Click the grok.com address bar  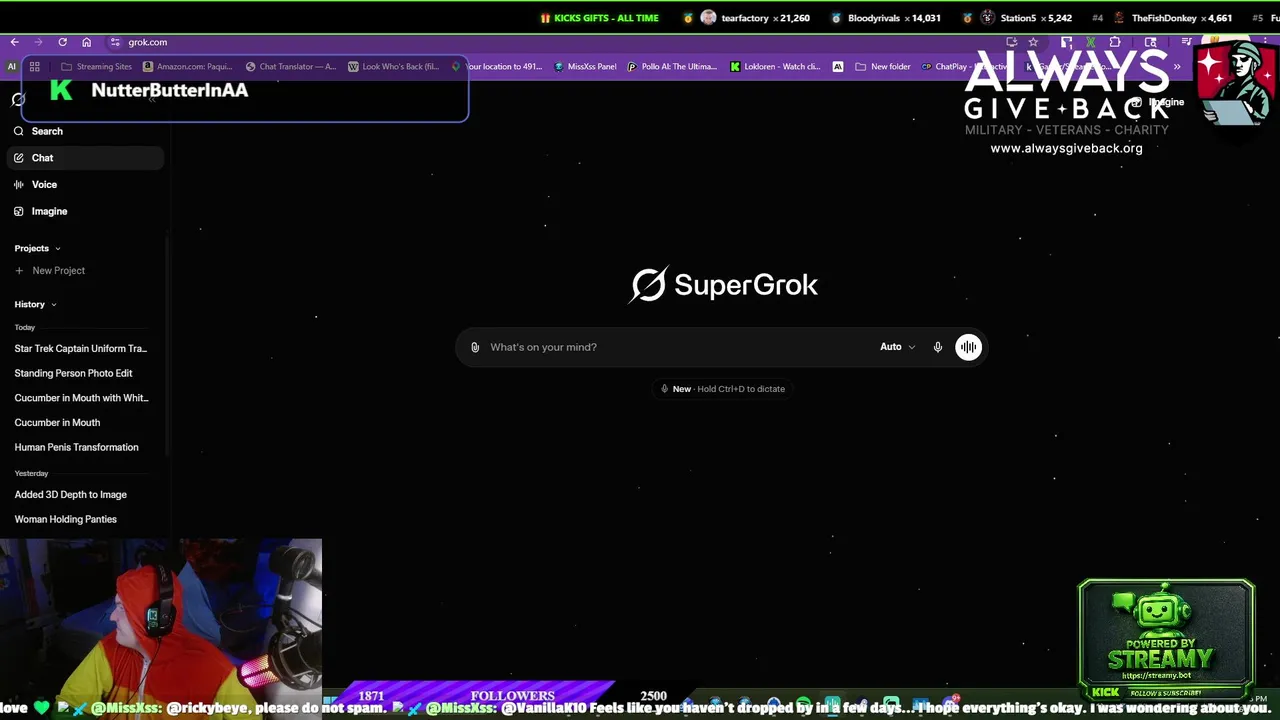tap(560, 42)
